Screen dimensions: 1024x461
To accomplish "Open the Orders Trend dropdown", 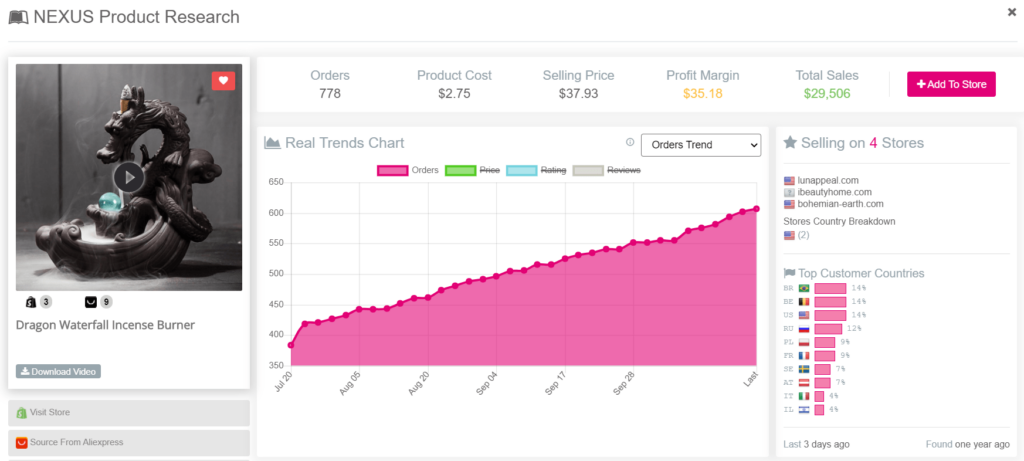I will tap(700, 145).
